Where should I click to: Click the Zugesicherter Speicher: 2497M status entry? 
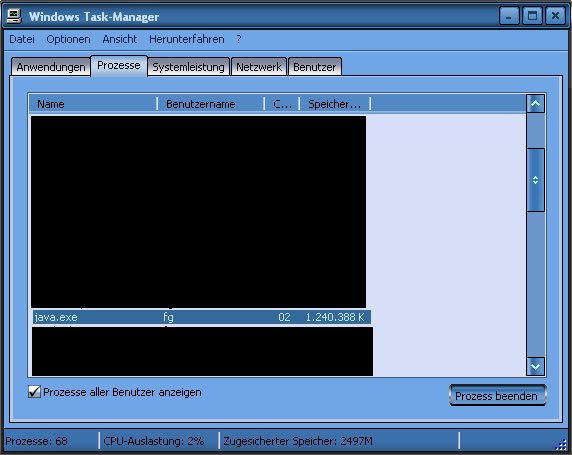(x=298, y=441)
